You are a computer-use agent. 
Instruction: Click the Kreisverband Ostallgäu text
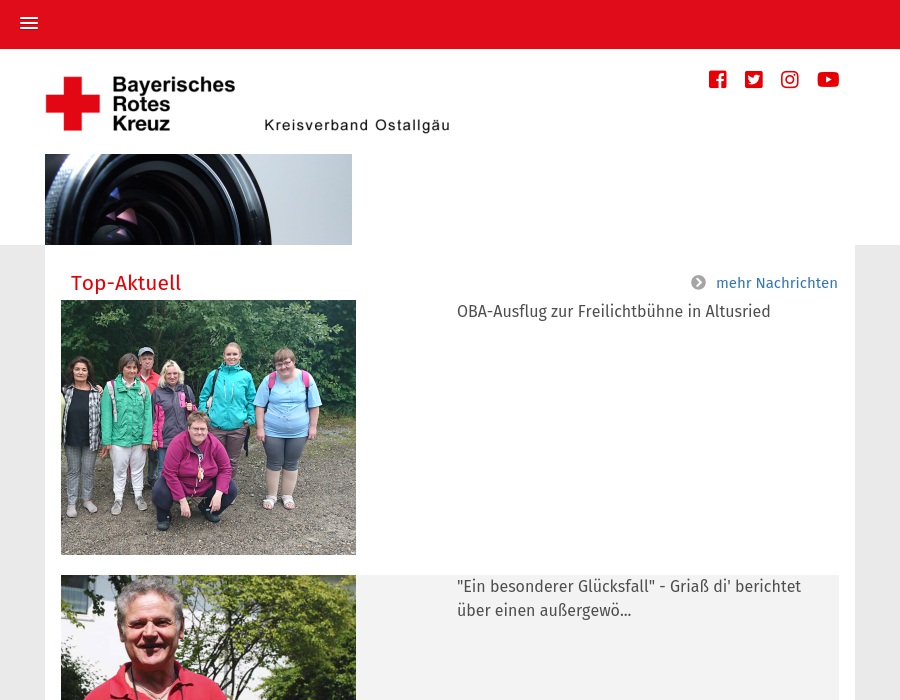pyautogui.click(x=357, y=125)
